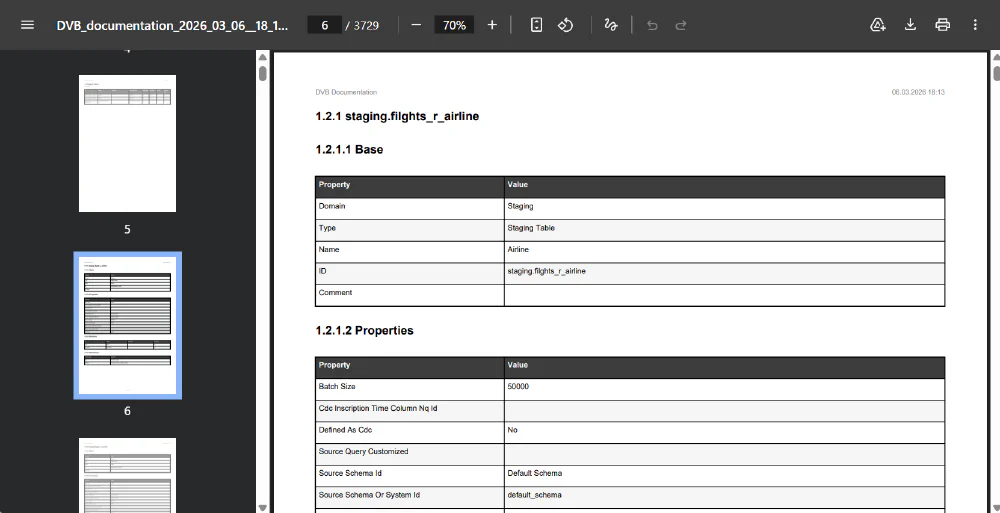
Task: Click the '06.03.2026 18:13' timestamp
Action: pos(918,93)
